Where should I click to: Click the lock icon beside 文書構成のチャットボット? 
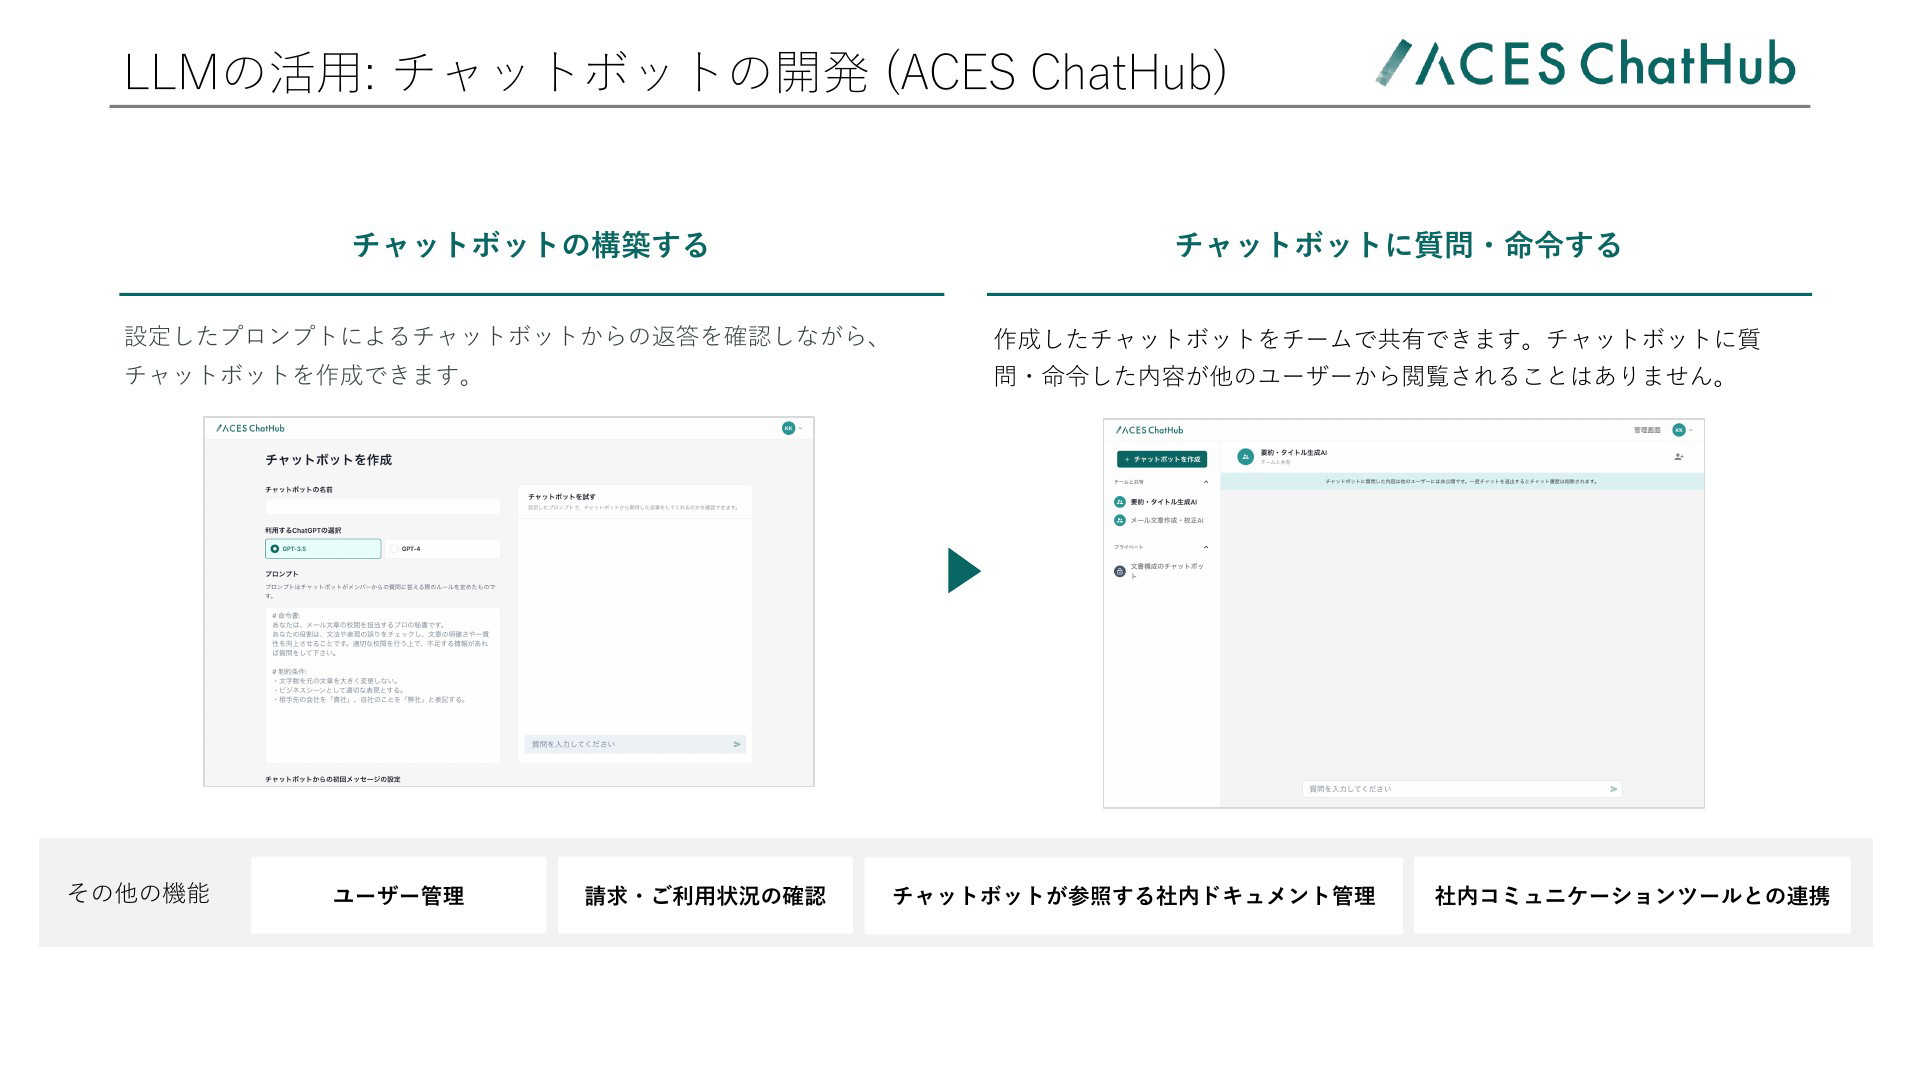(x=1120, y=571)
